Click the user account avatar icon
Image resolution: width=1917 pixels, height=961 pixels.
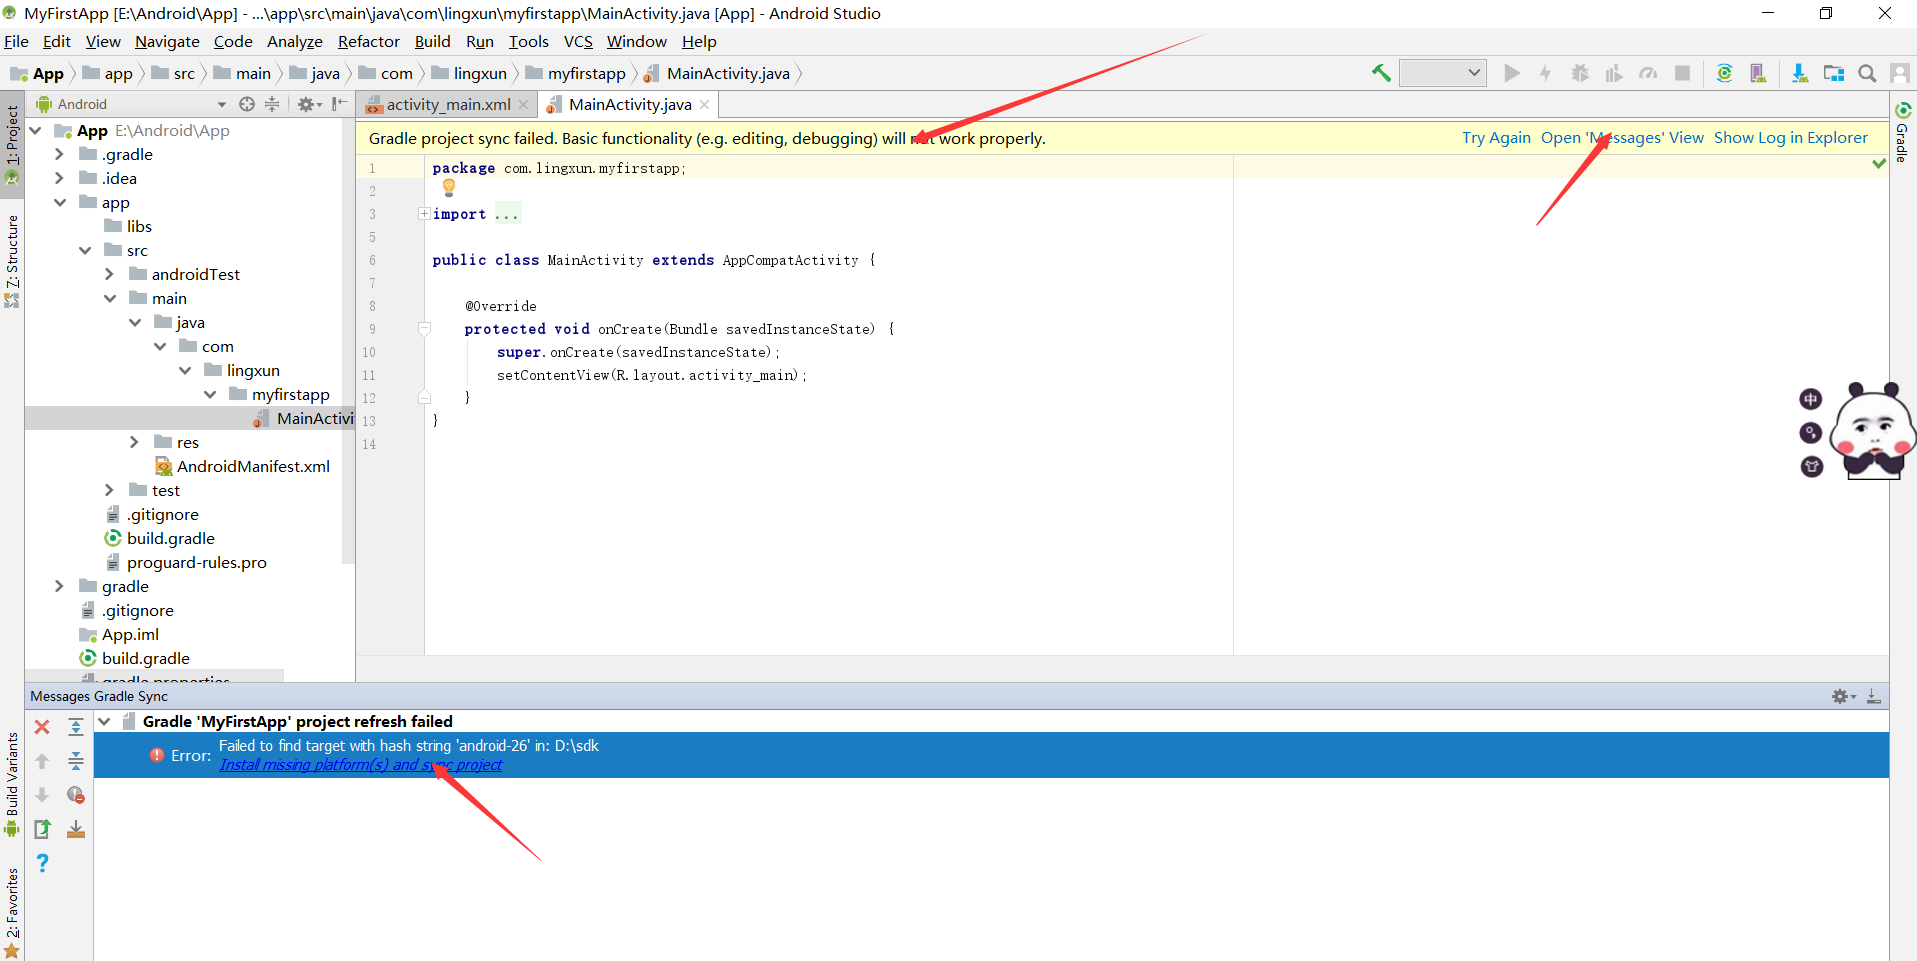[1900, 73]
